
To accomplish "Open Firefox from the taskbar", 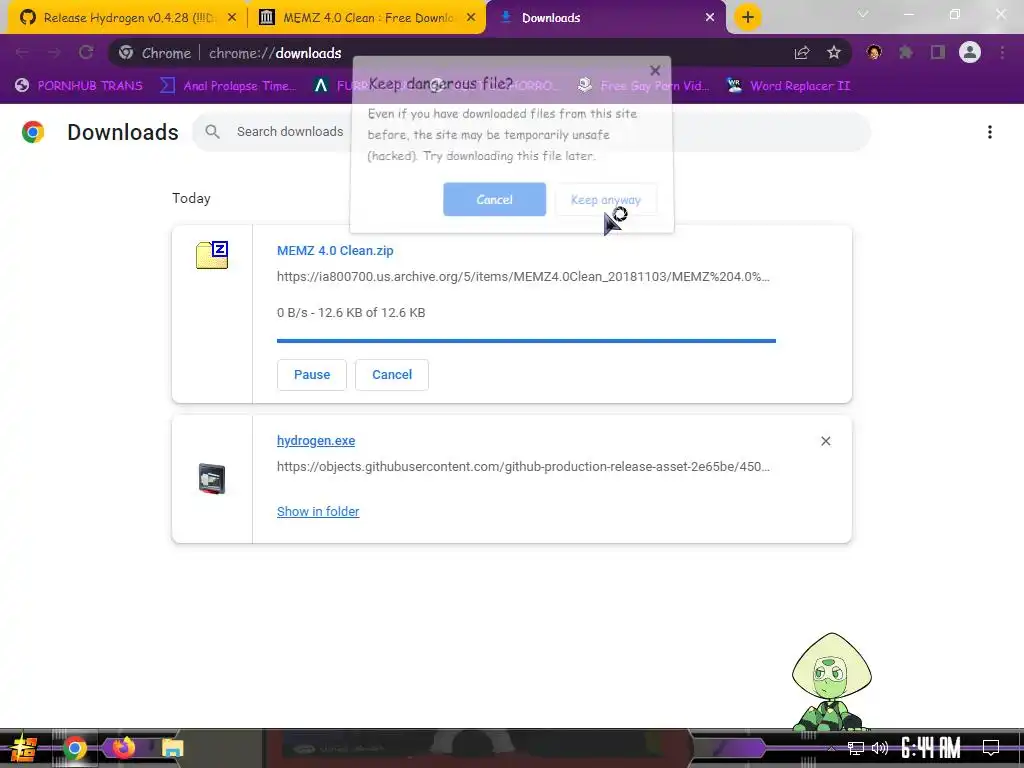I will pos(123,748).
